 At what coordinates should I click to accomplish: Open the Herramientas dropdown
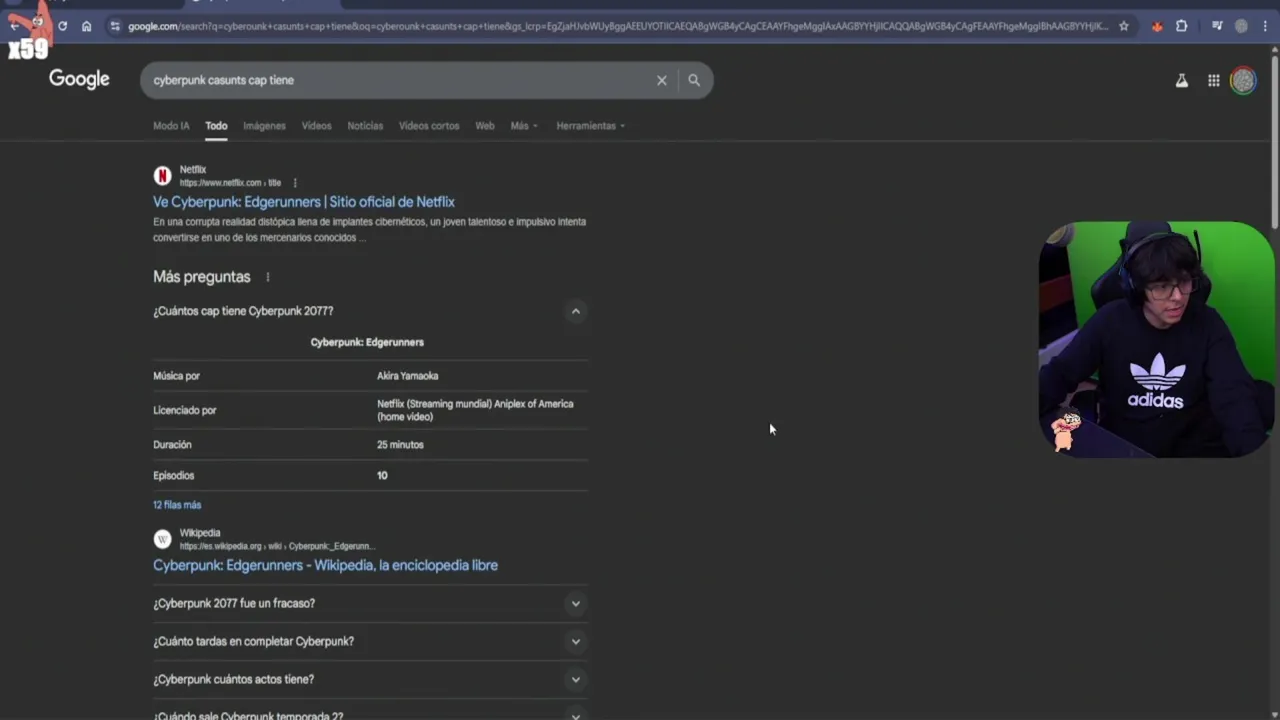pyautogui.click(x=590, y=126)
